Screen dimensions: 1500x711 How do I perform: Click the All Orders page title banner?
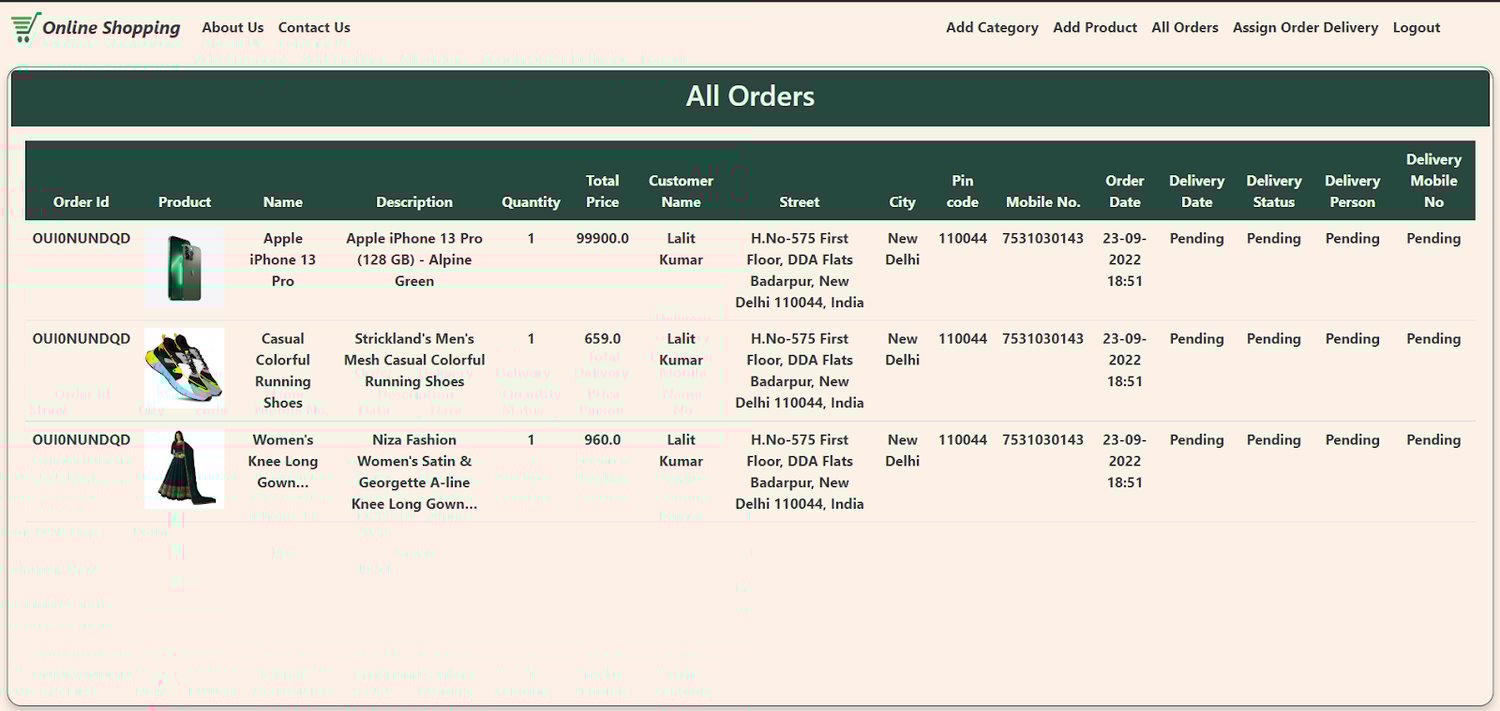[750, 95]
